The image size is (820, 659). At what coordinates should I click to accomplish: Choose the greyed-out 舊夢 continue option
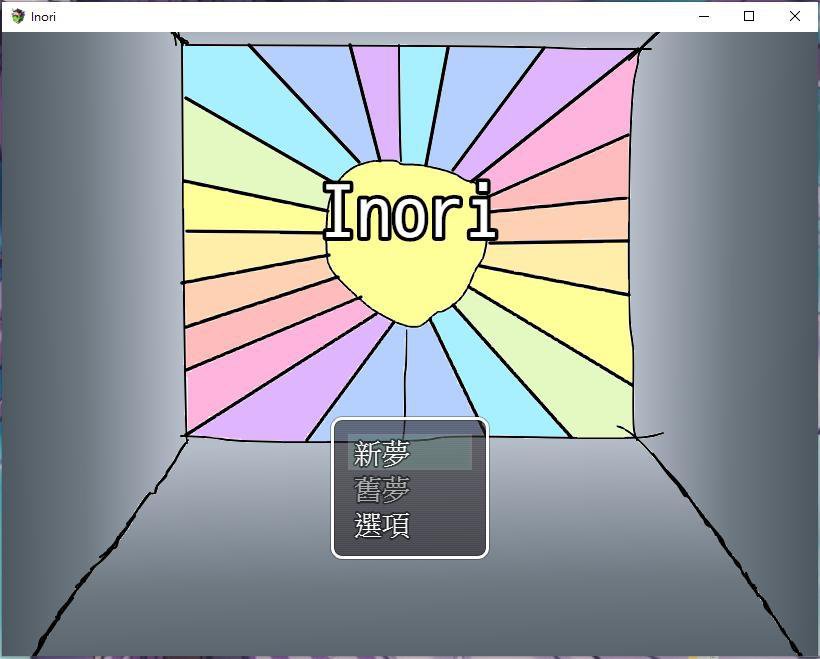click(x=410, y=488)
